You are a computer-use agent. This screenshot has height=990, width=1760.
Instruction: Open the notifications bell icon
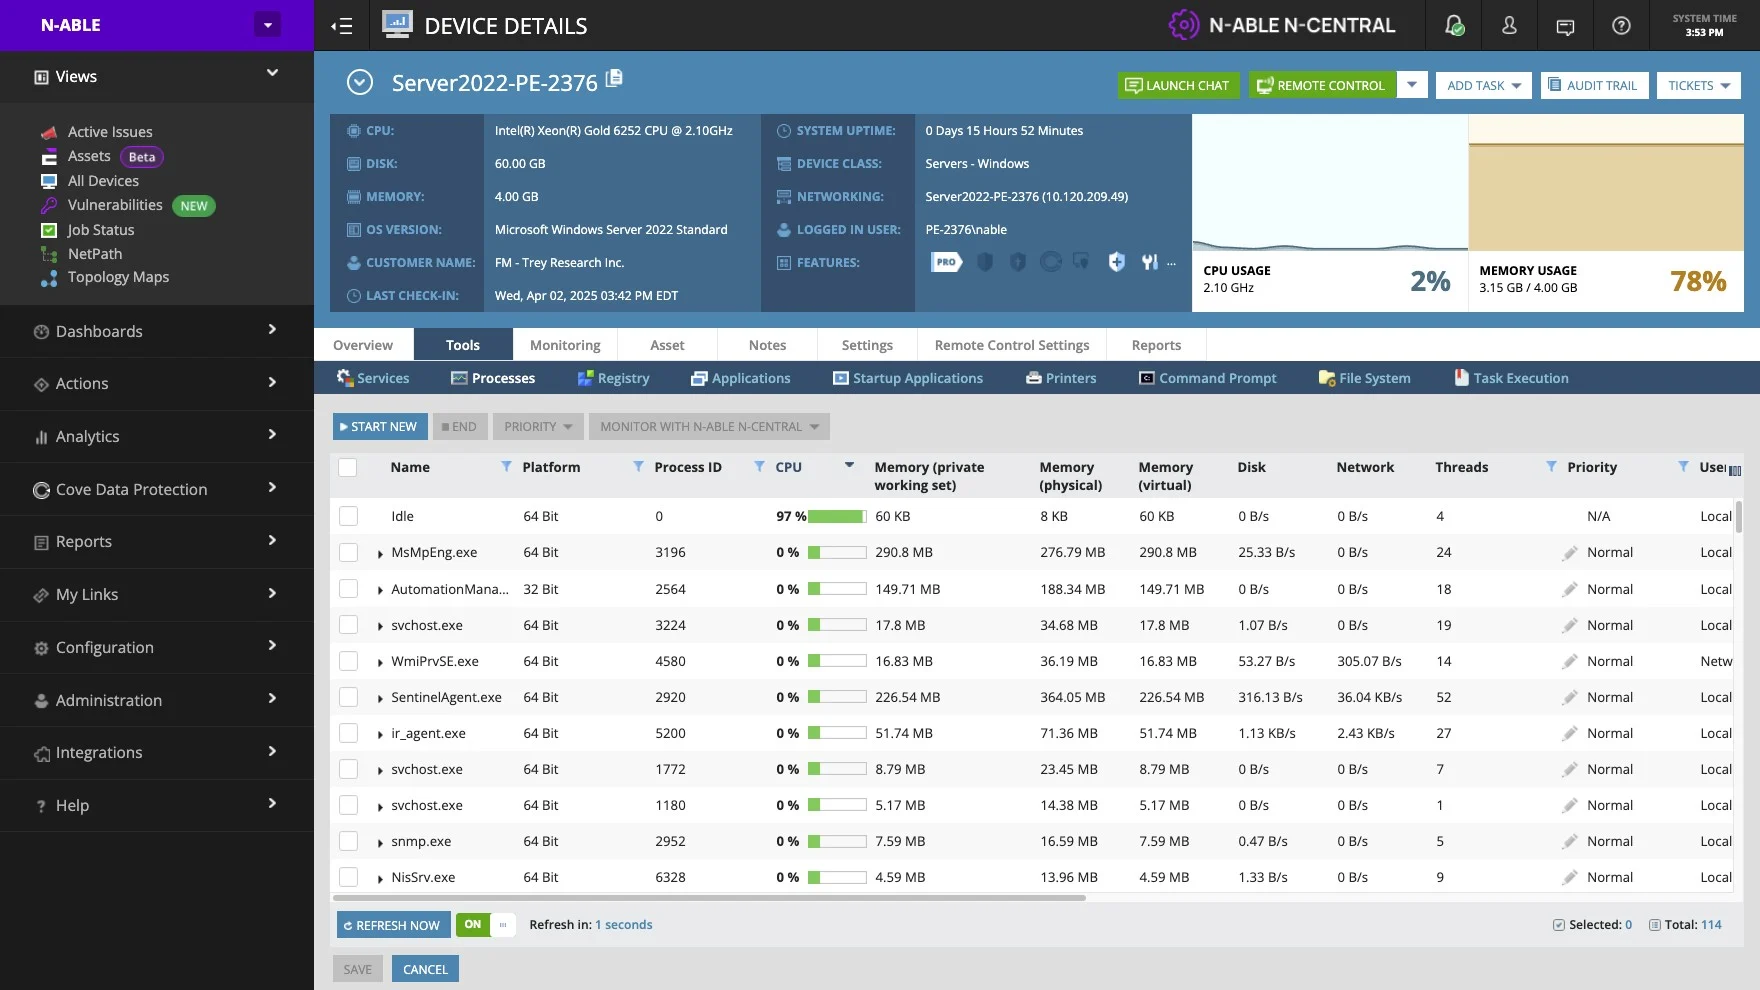coord(1455,26)
